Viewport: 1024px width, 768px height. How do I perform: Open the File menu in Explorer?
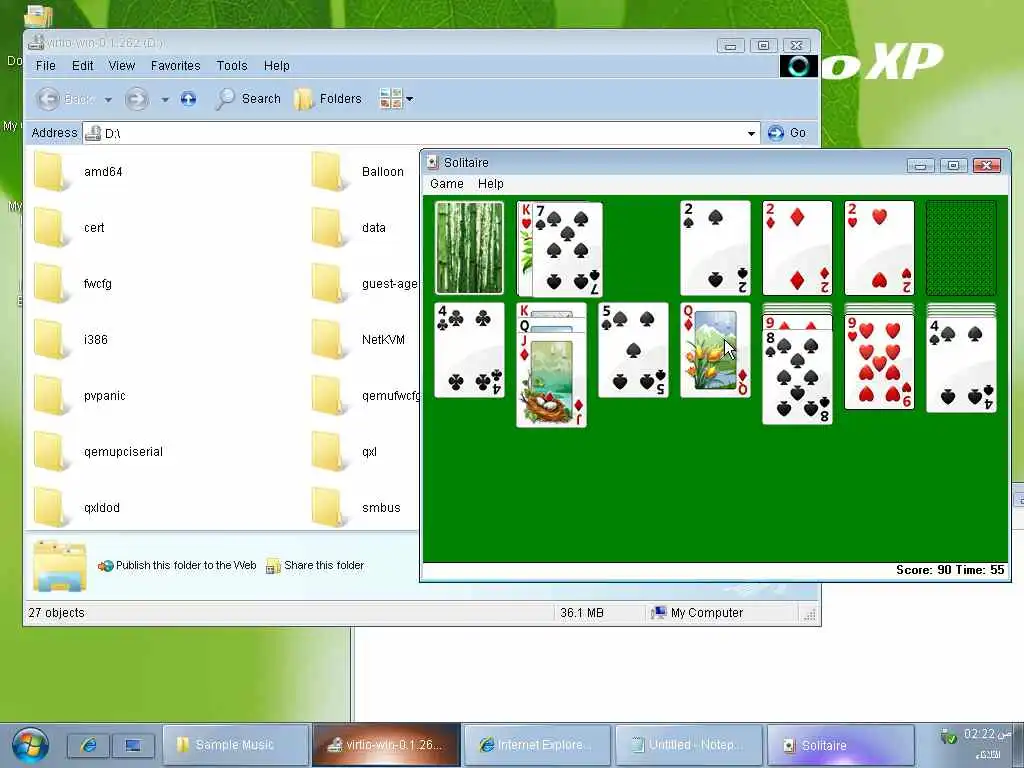(x=45, y=66)
